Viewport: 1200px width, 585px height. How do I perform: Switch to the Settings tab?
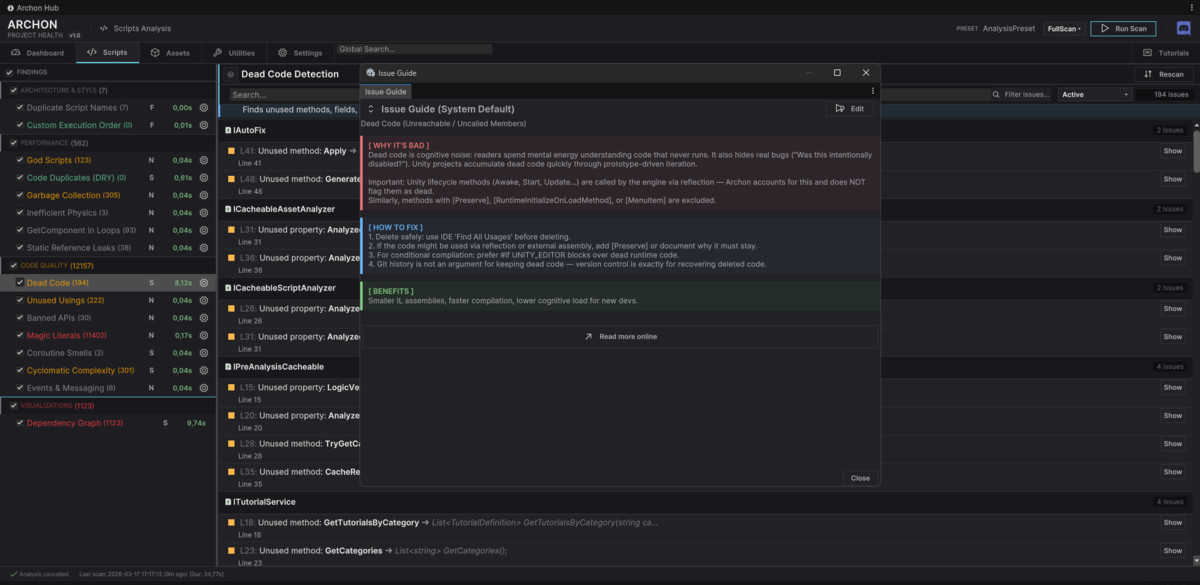pos(300,52)
